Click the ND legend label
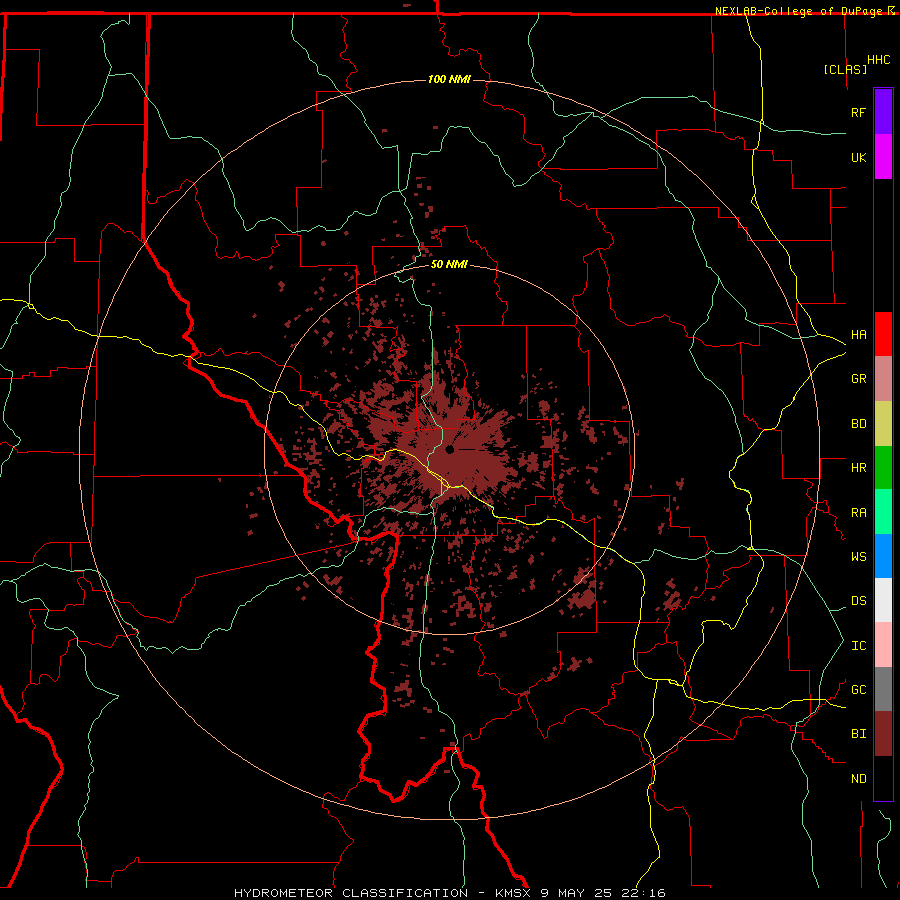Image resolution: width=900 pixels, height=900 pixels. click(858, 779)
